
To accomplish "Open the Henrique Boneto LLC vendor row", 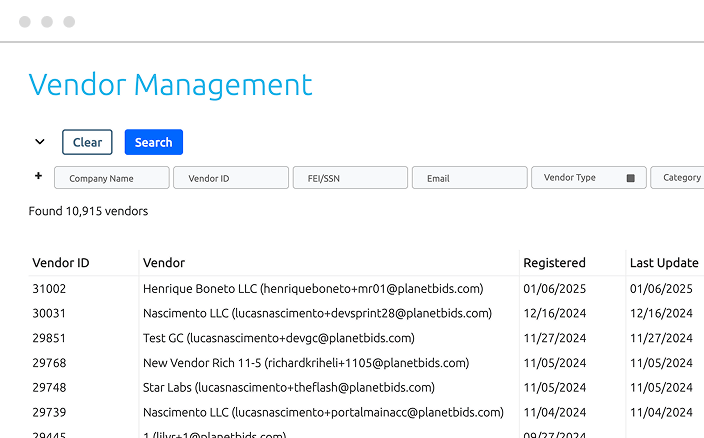I will (313, 289).
